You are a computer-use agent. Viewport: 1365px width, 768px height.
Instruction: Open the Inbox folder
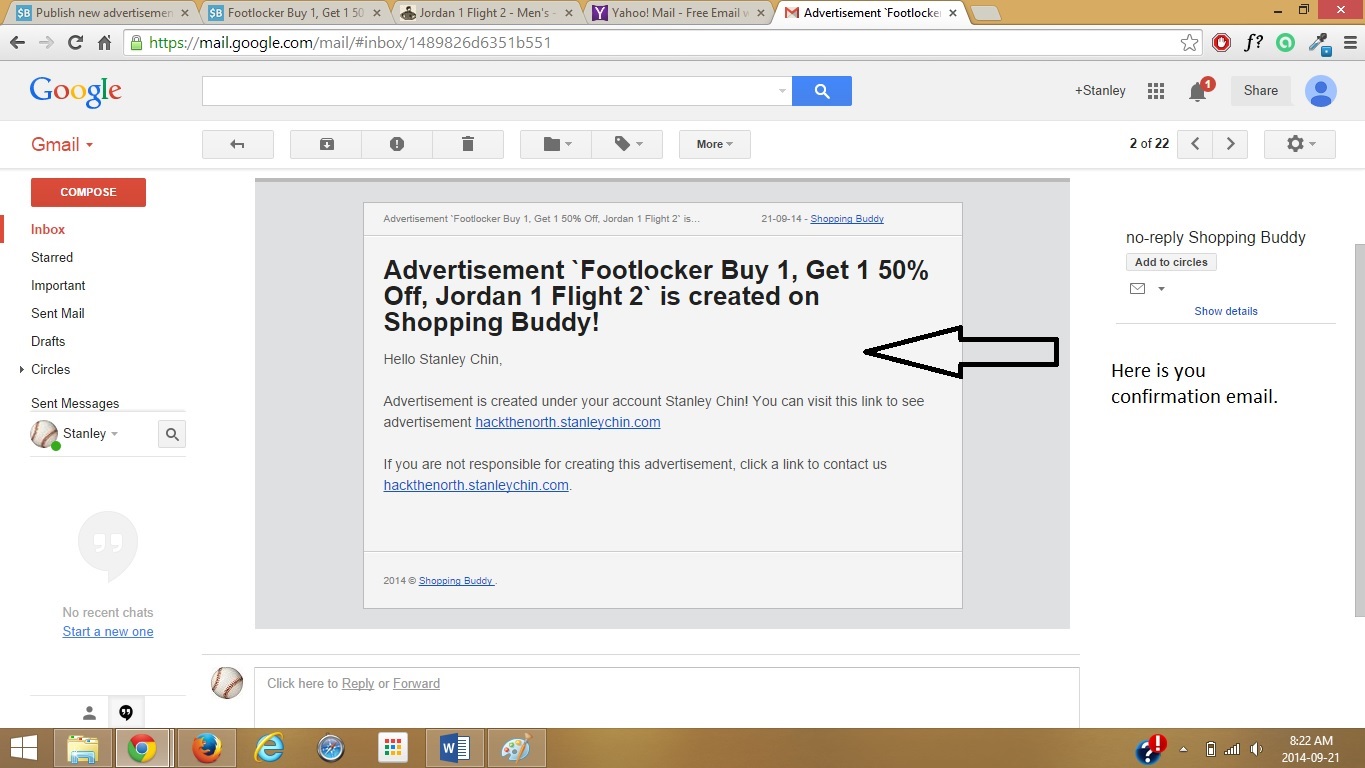(x=48, y=229)
